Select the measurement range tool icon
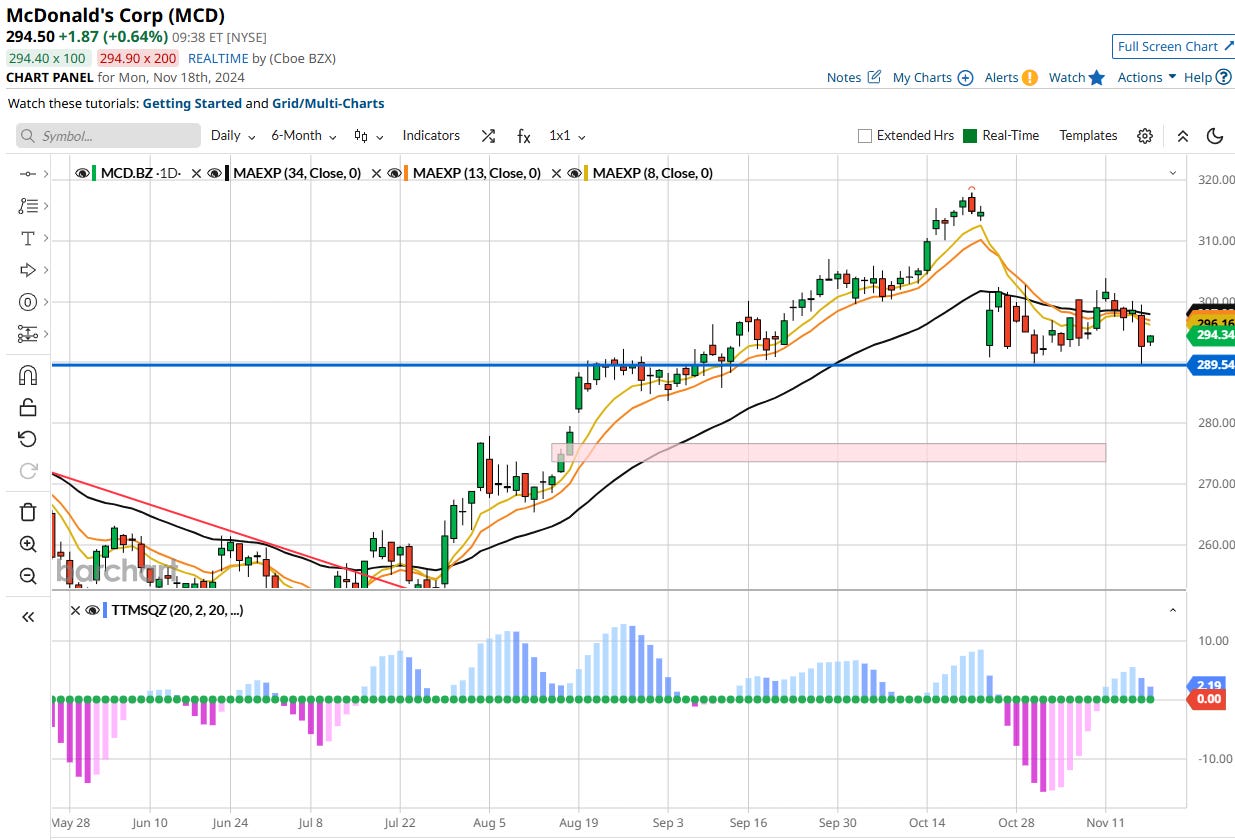 [28, 334]
